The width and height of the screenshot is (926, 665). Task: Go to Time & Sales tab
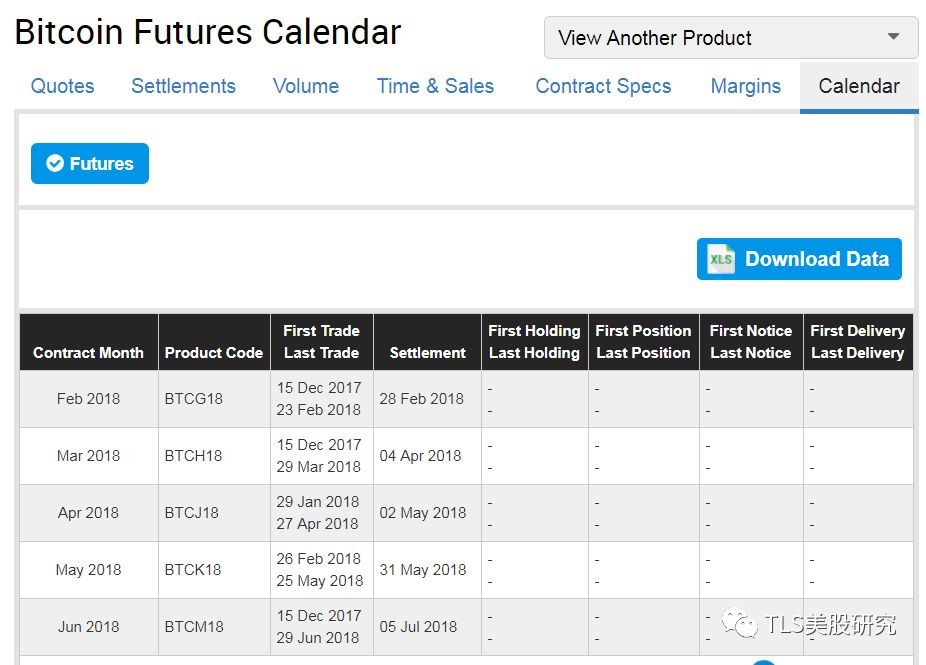click(435, 86)
